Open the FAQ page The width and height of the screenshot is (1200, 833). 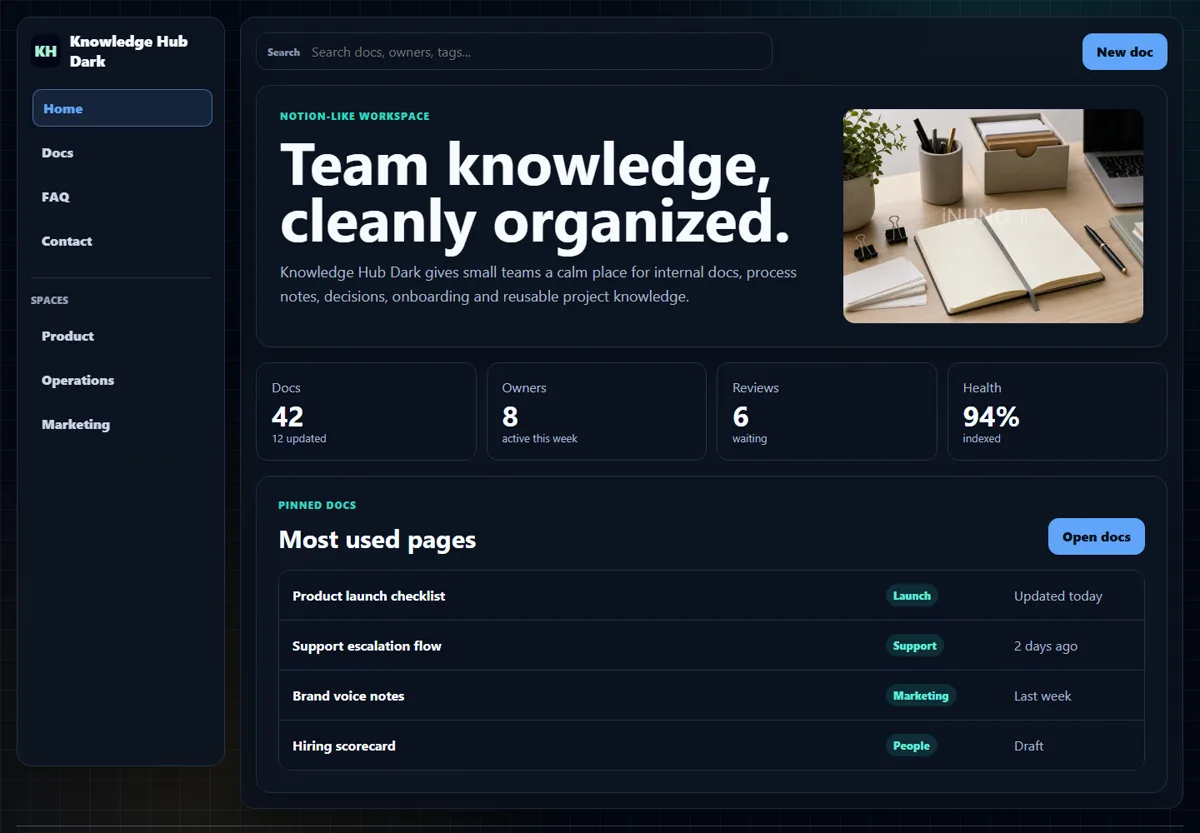pos(122,197)
